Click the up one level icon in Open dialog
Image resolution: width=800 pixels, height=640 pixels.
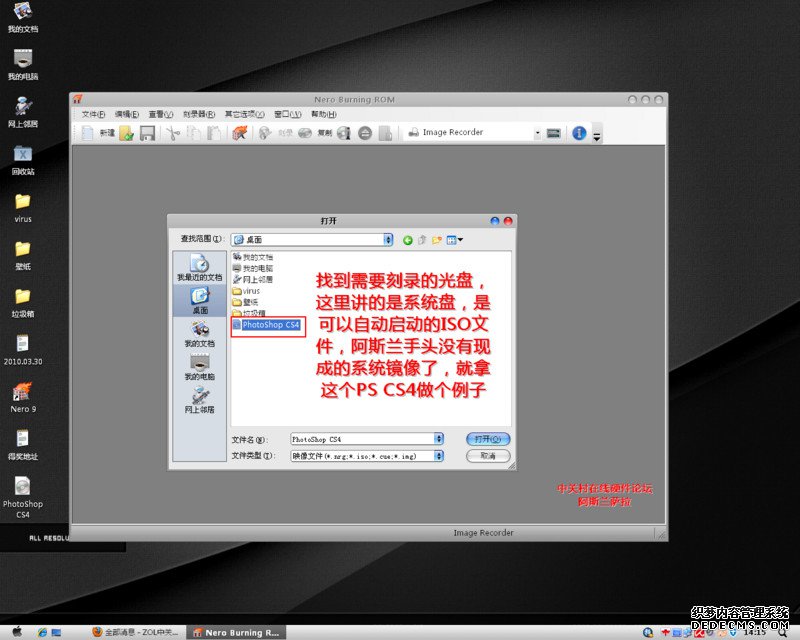422,240
